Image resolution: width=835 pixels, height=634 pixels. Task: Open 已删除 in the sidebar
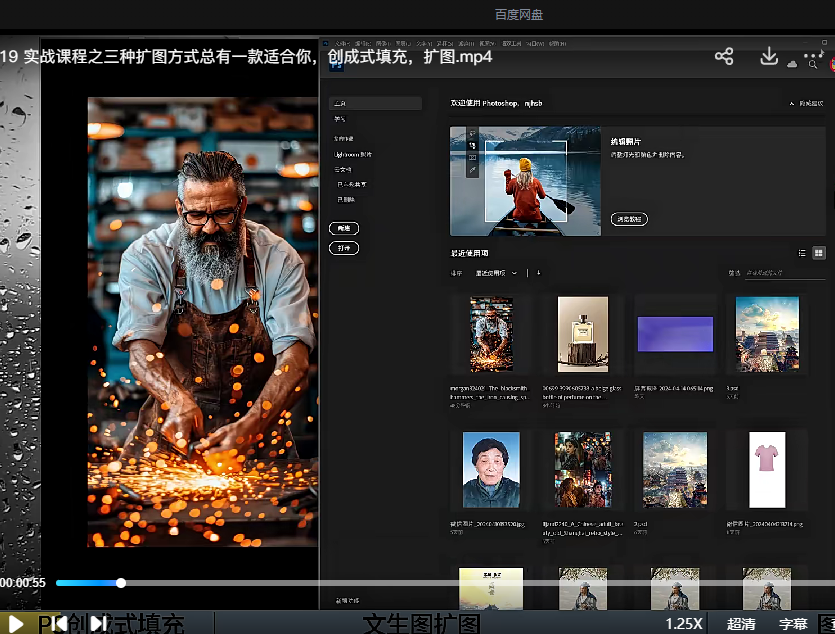tap(346, 200)
